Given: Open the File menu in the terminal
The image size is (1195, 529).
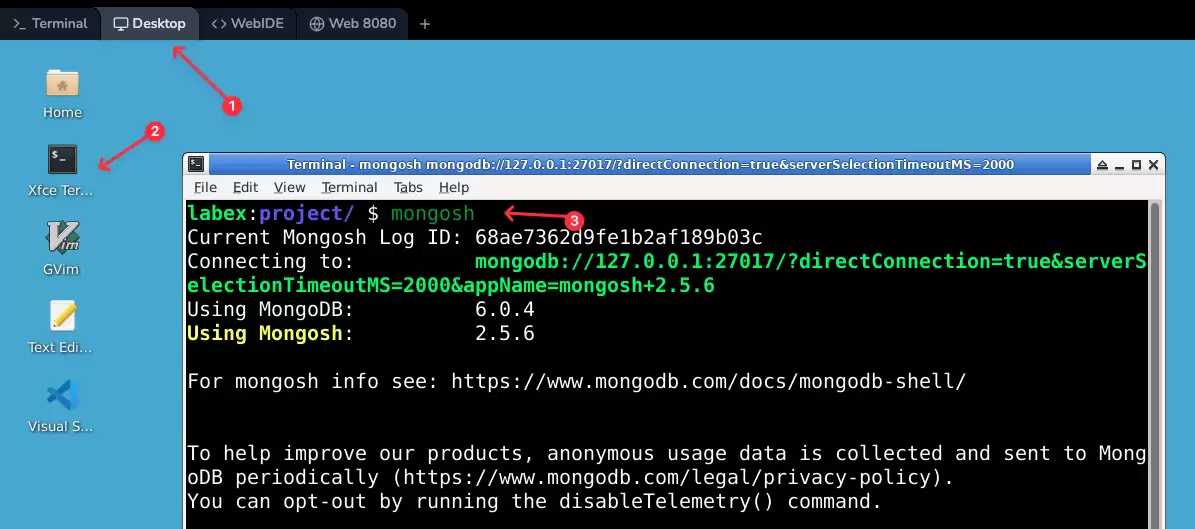Looking at the screenshot, I should (x=205, y=188).
